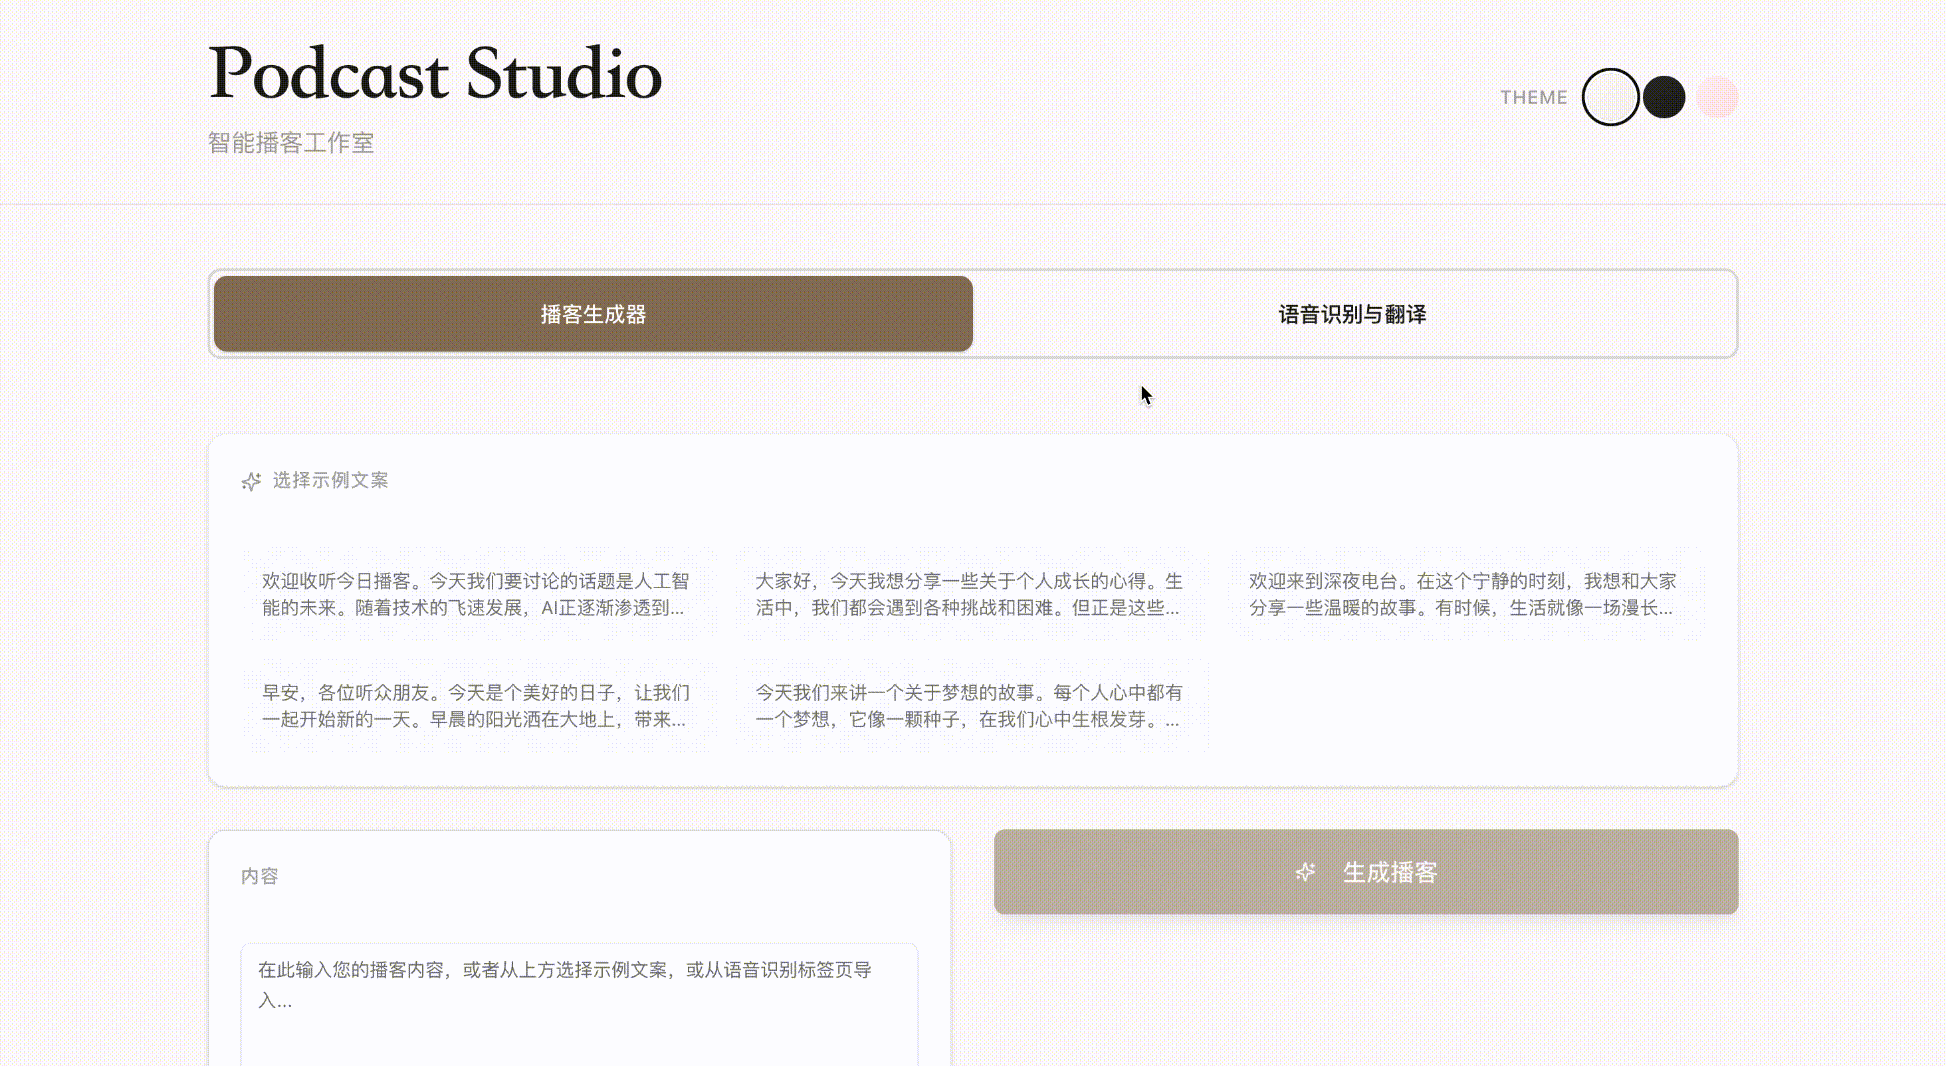Switch to the dark black theme
The width and height of the screenshot is (1946, 1066).
pos(1664,97)
